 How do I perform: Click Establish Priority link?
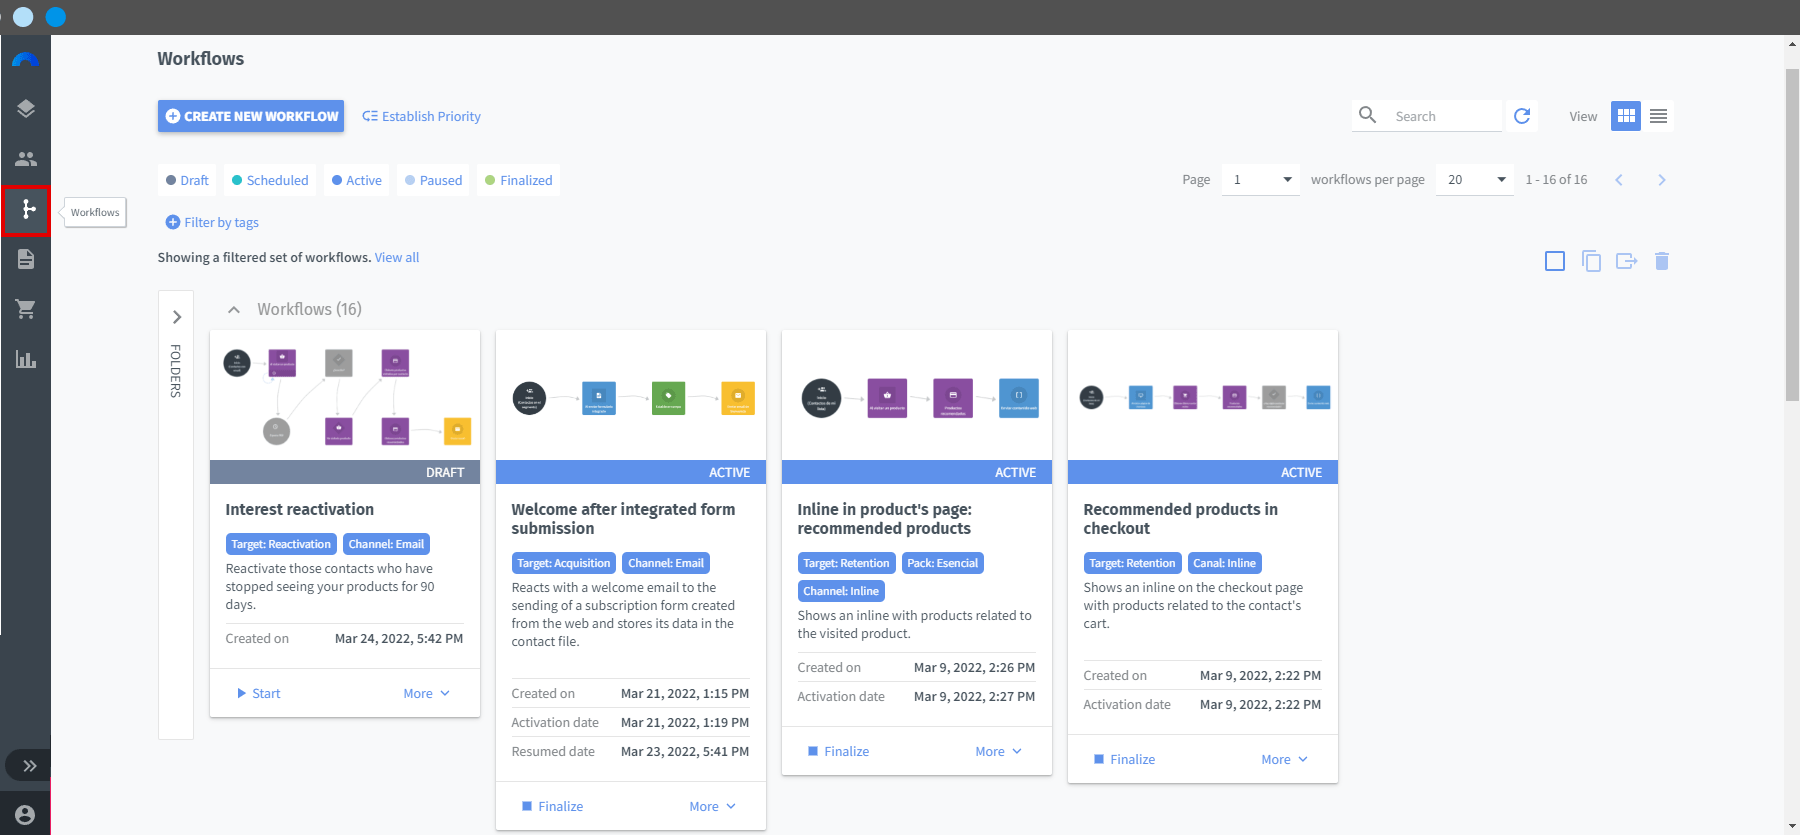point(421,116)
